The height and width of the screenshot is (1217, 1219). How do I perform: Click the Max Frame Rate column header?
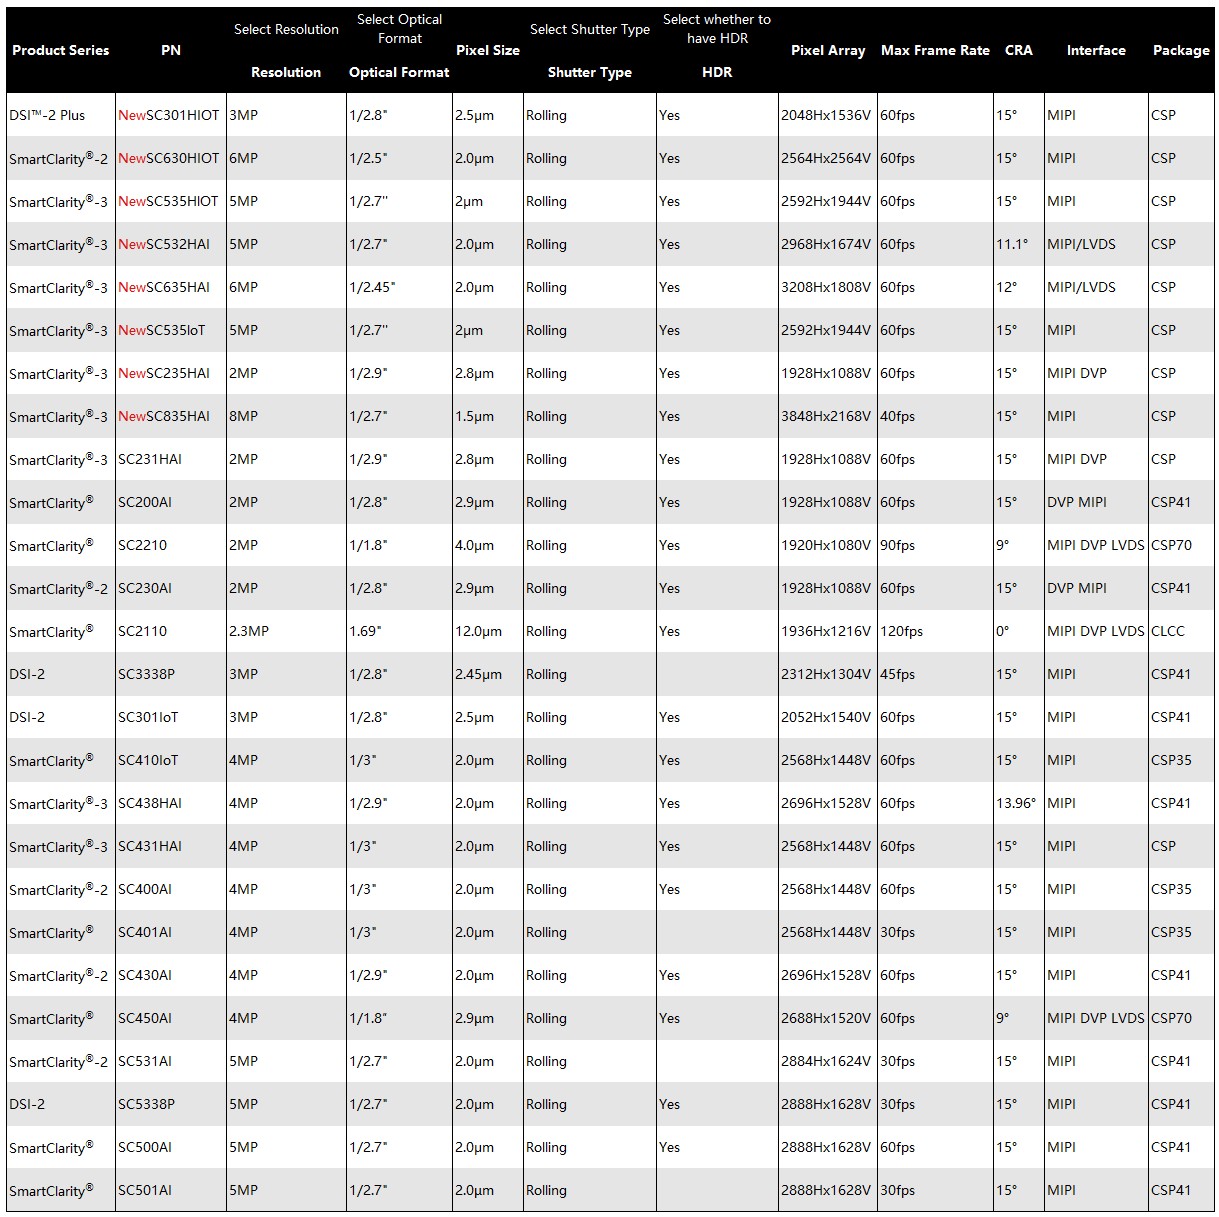coord(935,50)
